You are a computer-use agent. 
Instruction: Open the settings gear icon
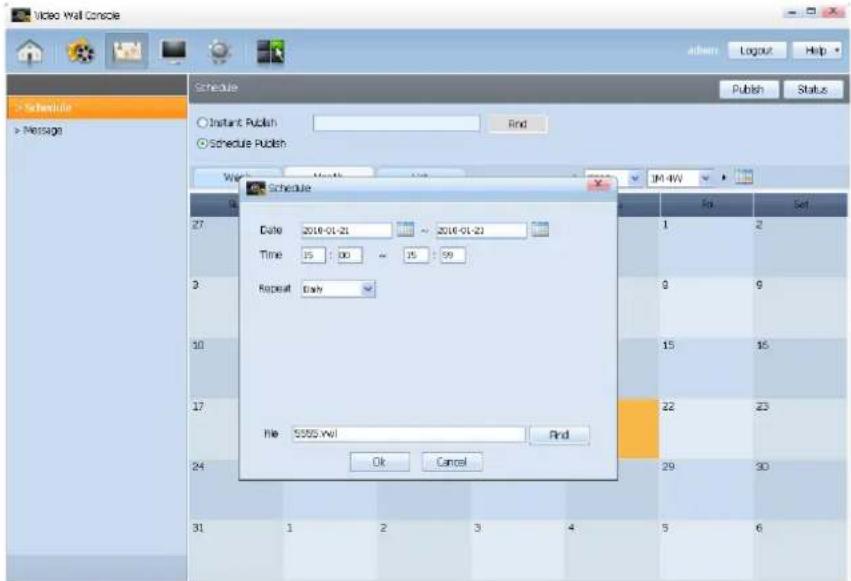(x=219, y=52)
